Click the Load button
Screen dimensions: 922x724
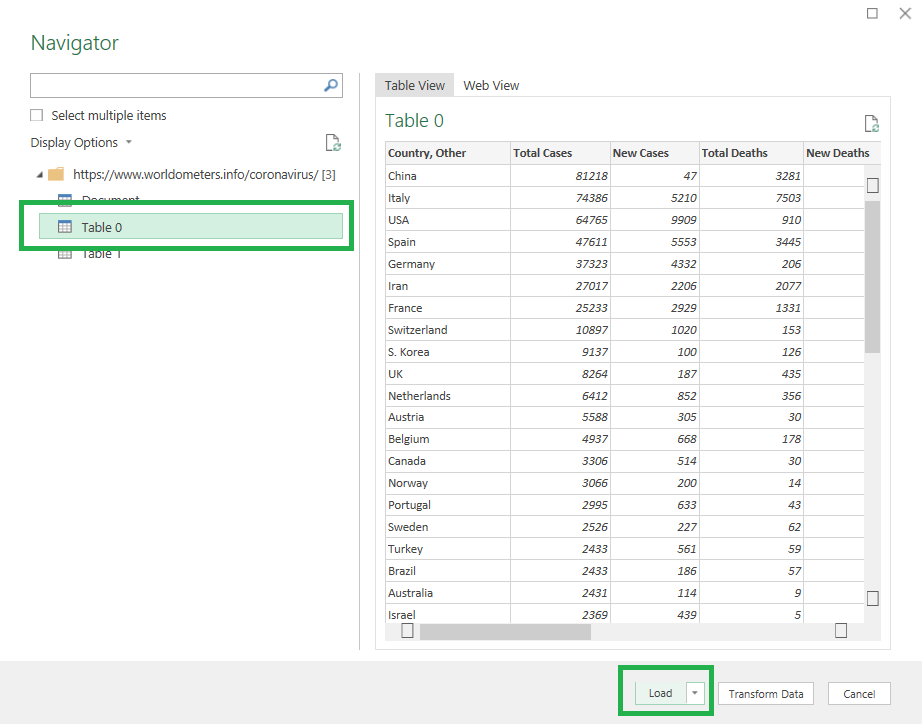(660, 693)
